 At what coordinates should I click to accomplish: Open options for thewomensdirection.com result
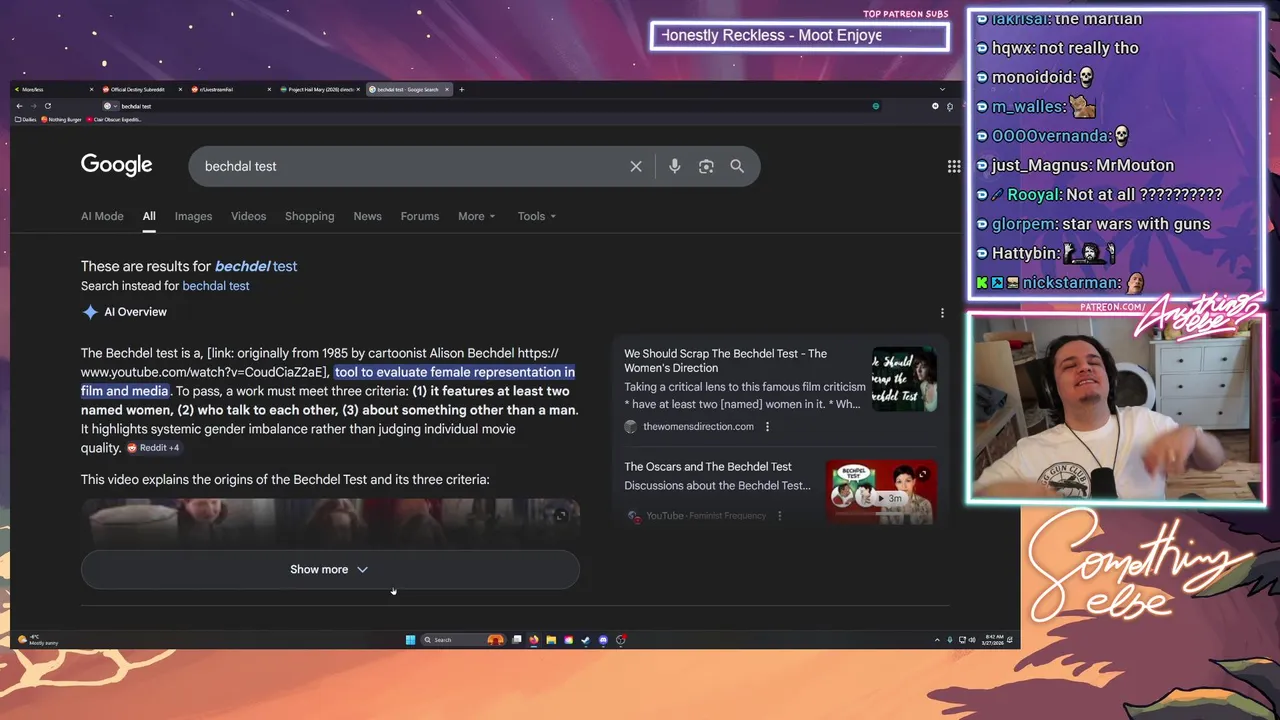click(x=767, y=427)
